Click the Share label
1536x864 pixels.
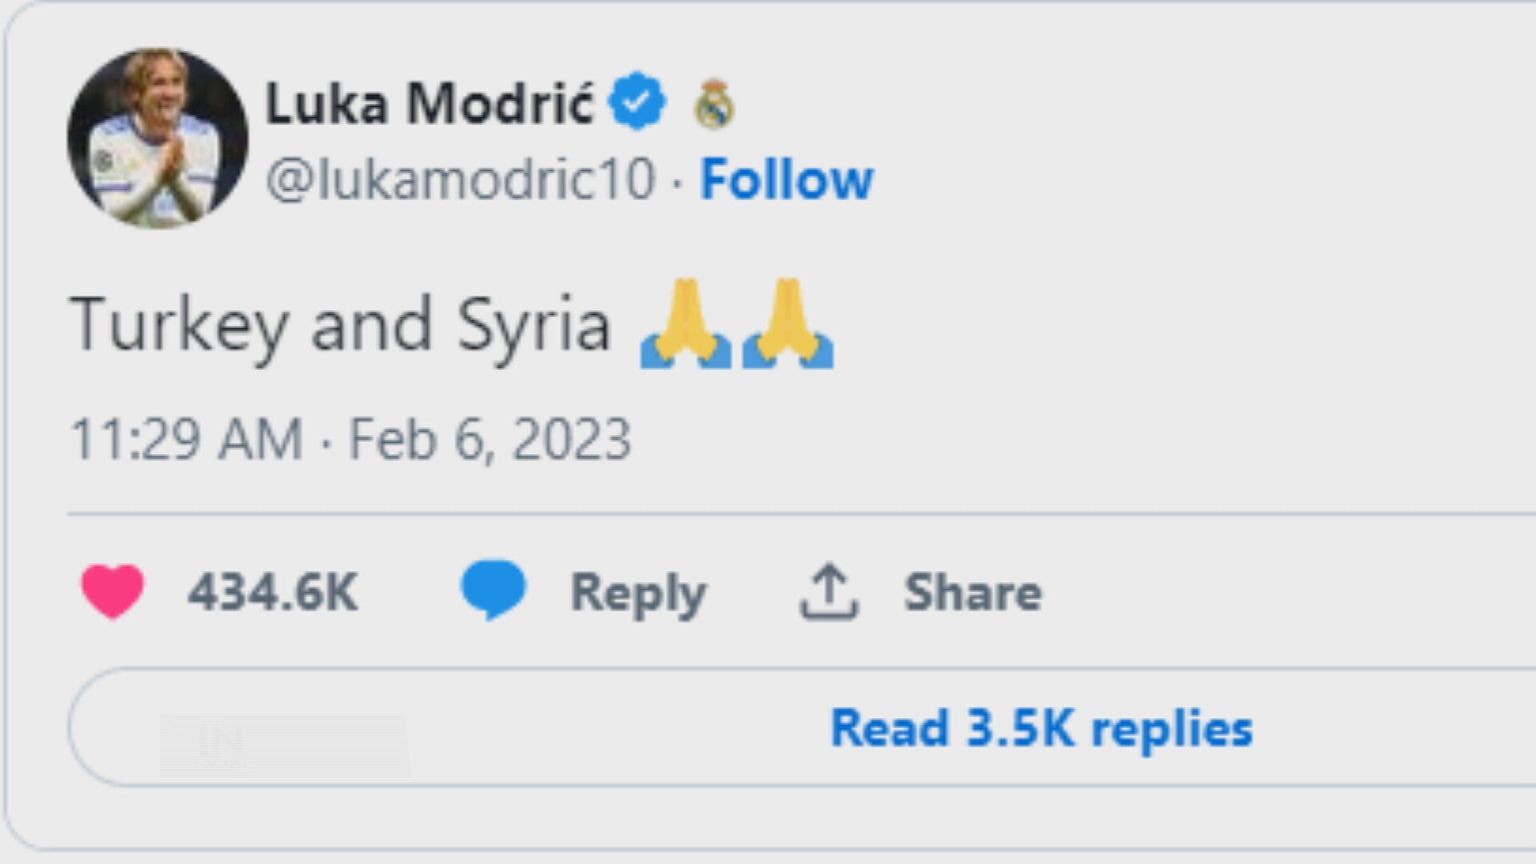tap(973, 592)
